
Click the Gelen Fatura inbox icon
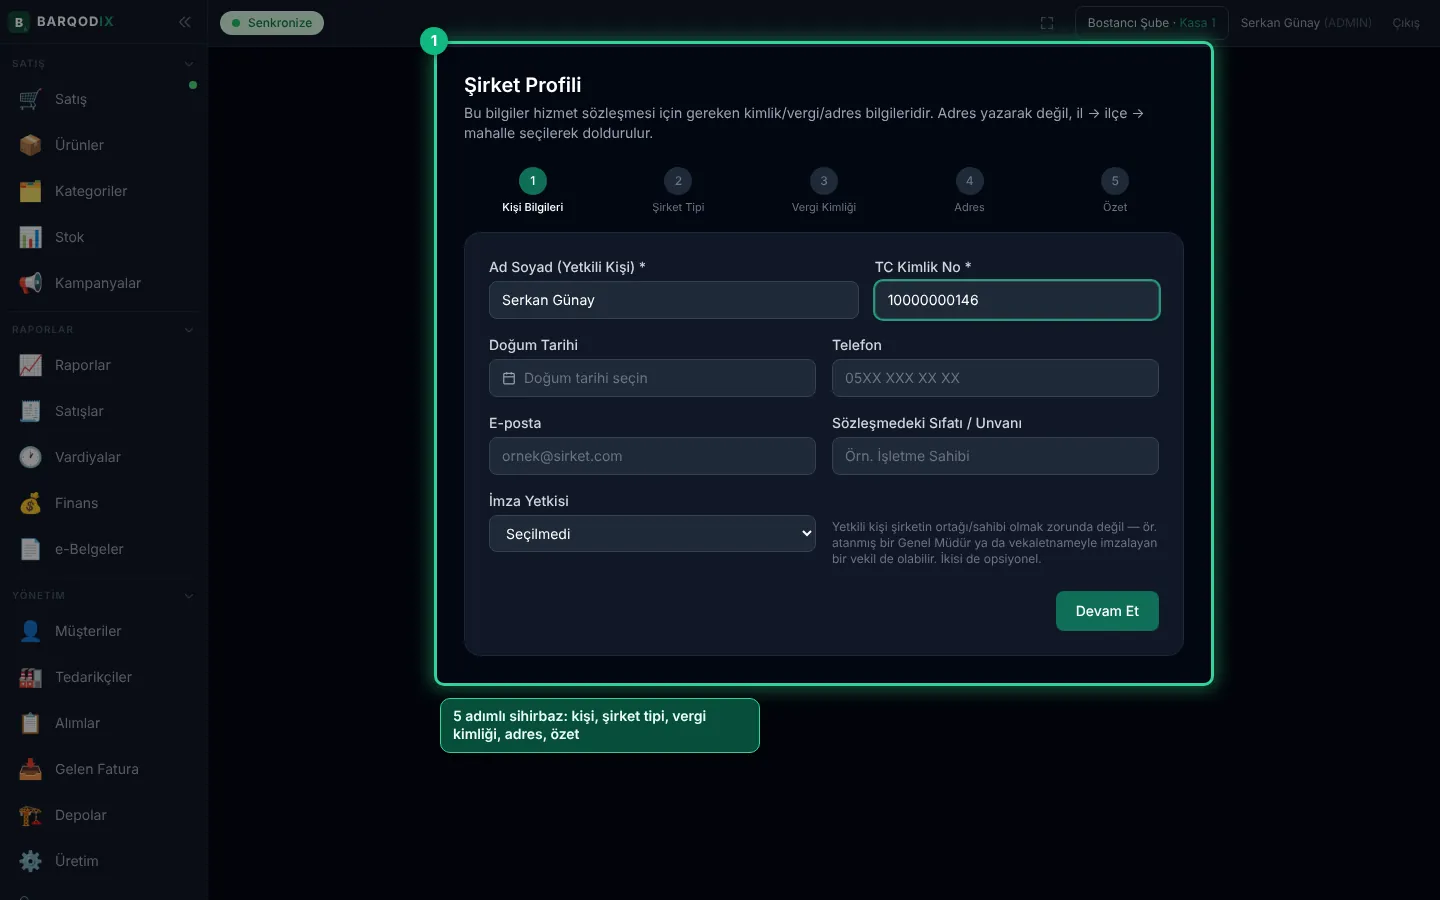coord(30,769)
